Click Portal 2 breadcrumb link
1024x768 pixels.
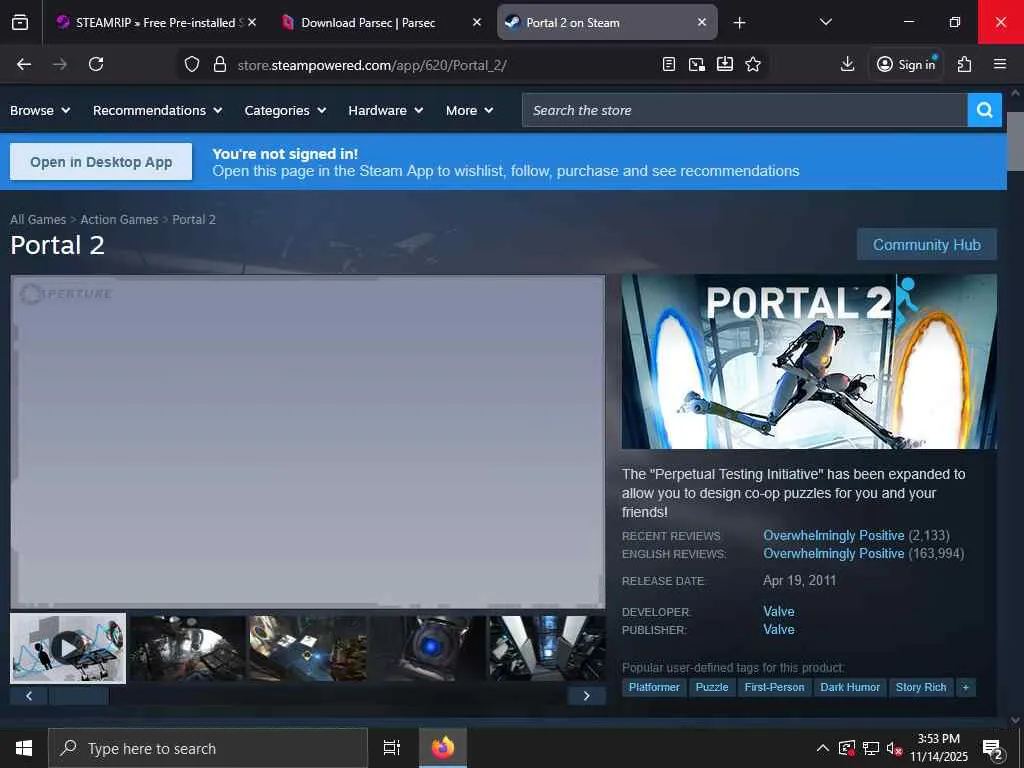point(194,219)
